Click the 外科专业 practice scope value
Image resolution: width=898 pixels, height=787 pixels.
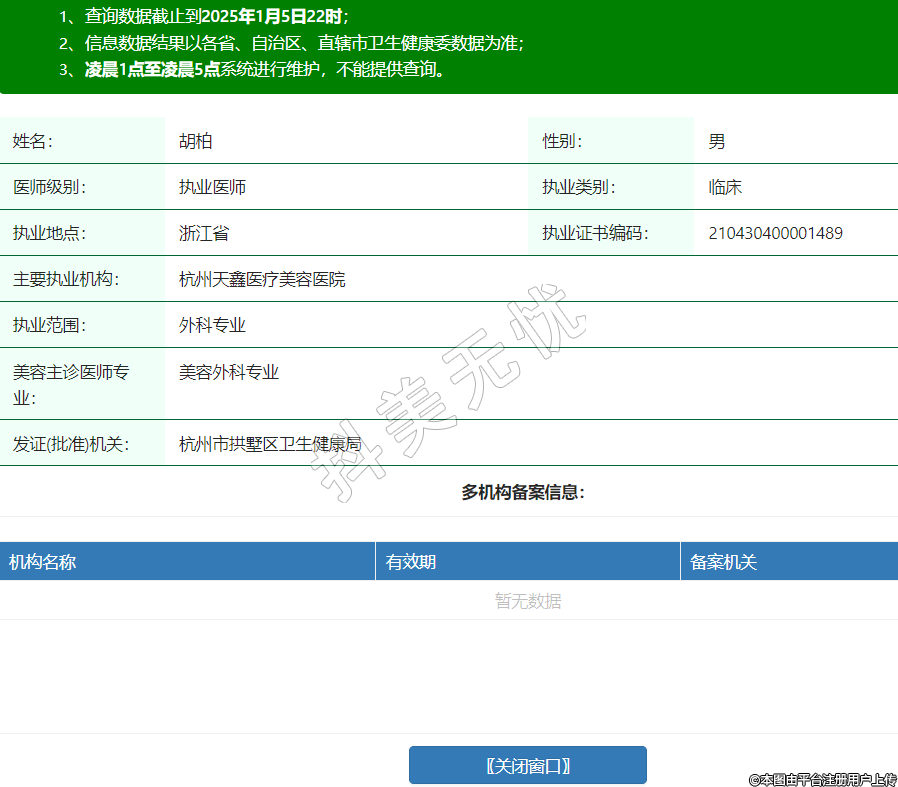[212, 326]
